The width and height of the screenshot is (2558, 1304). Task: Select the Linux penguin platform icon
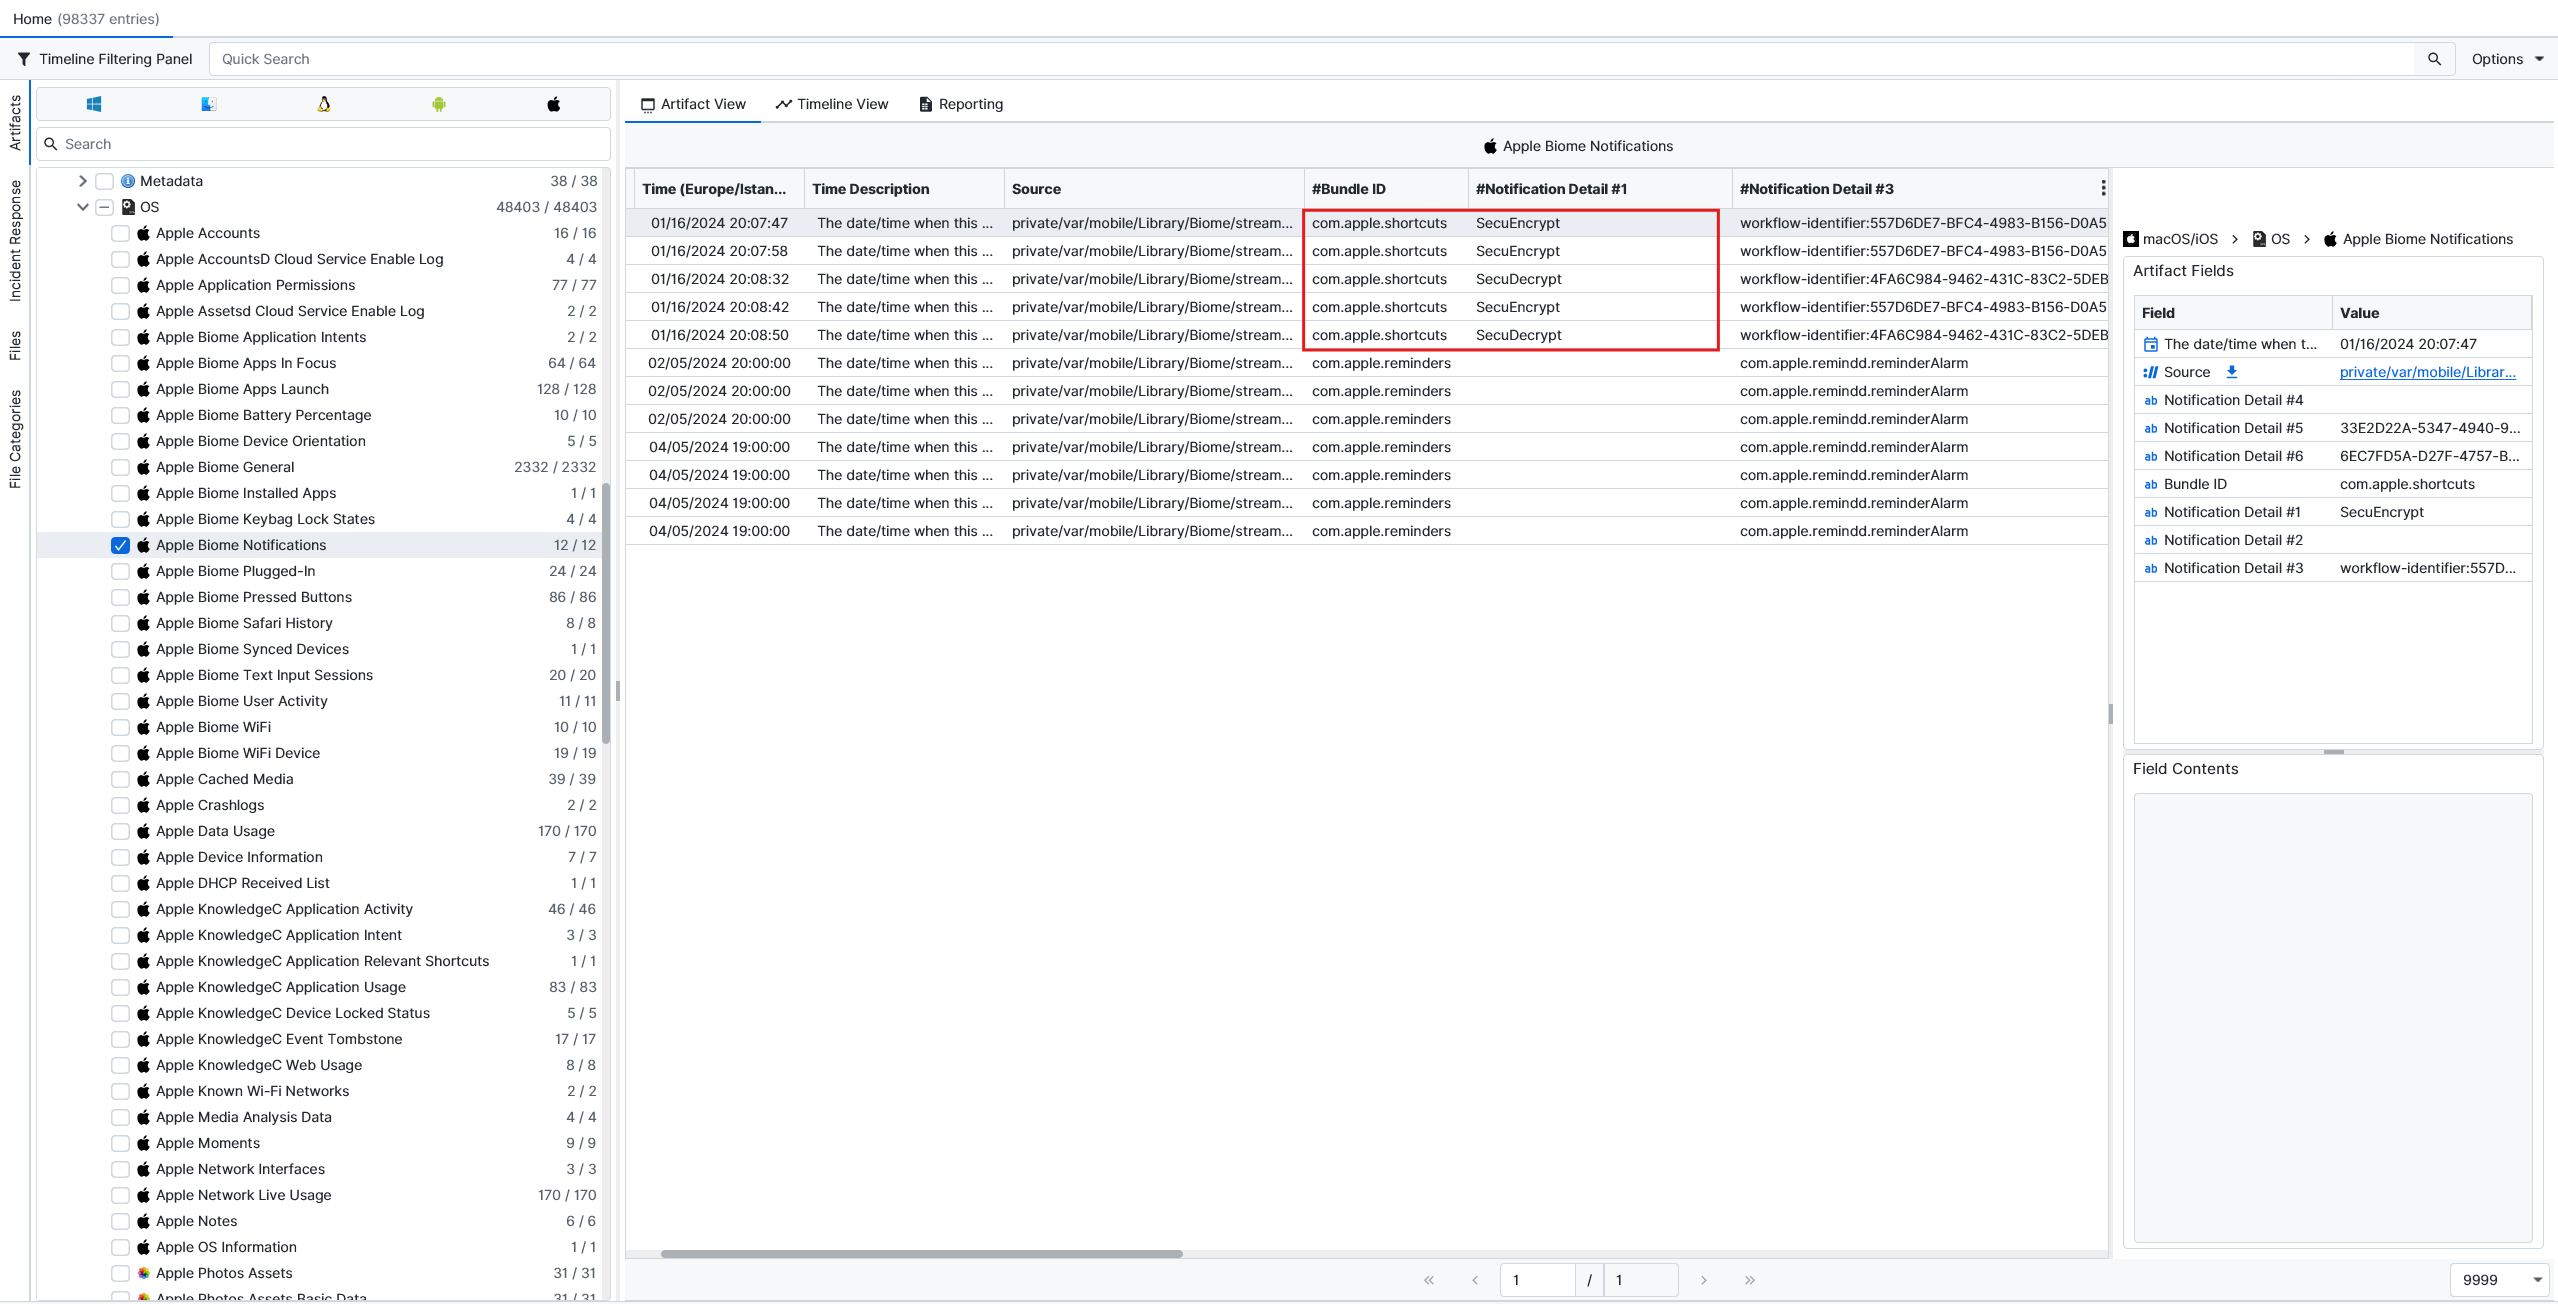324,104
